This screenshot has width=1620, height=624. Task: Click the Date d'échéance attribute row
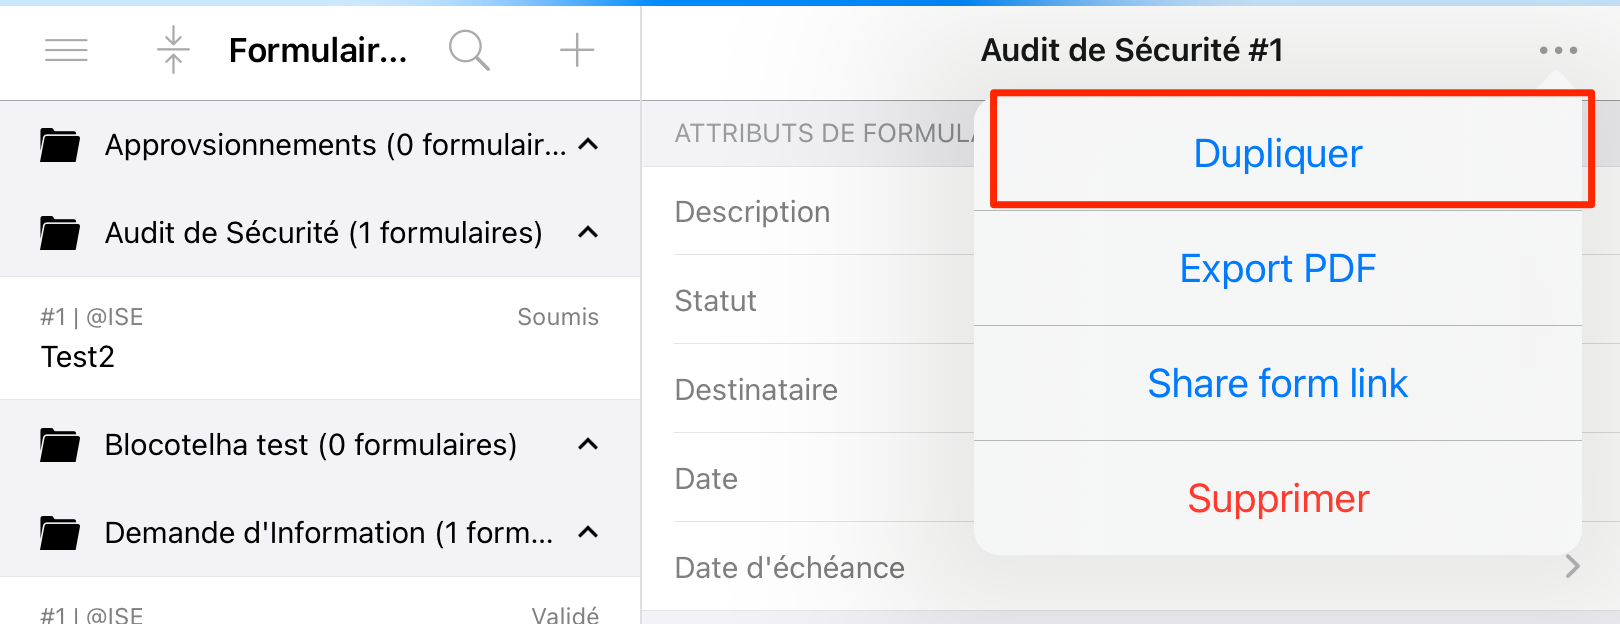[x=1131, y=567]
